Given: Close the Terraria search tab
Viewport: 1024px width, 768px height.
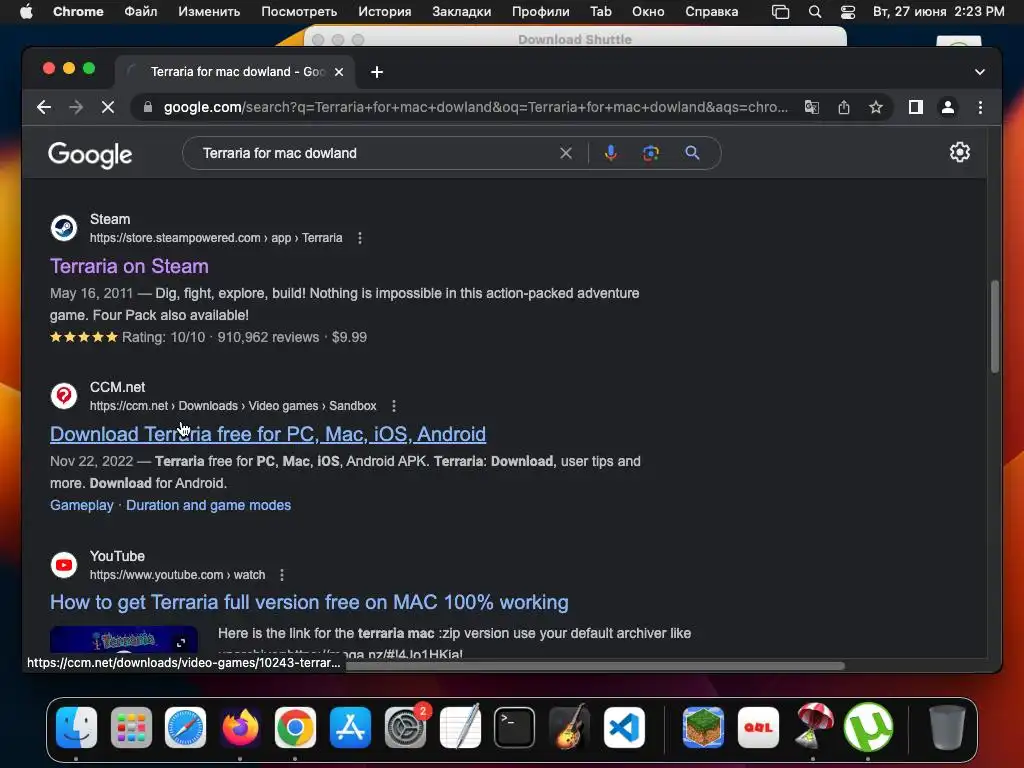Looking at the screenshot, I should pos(339,72).
